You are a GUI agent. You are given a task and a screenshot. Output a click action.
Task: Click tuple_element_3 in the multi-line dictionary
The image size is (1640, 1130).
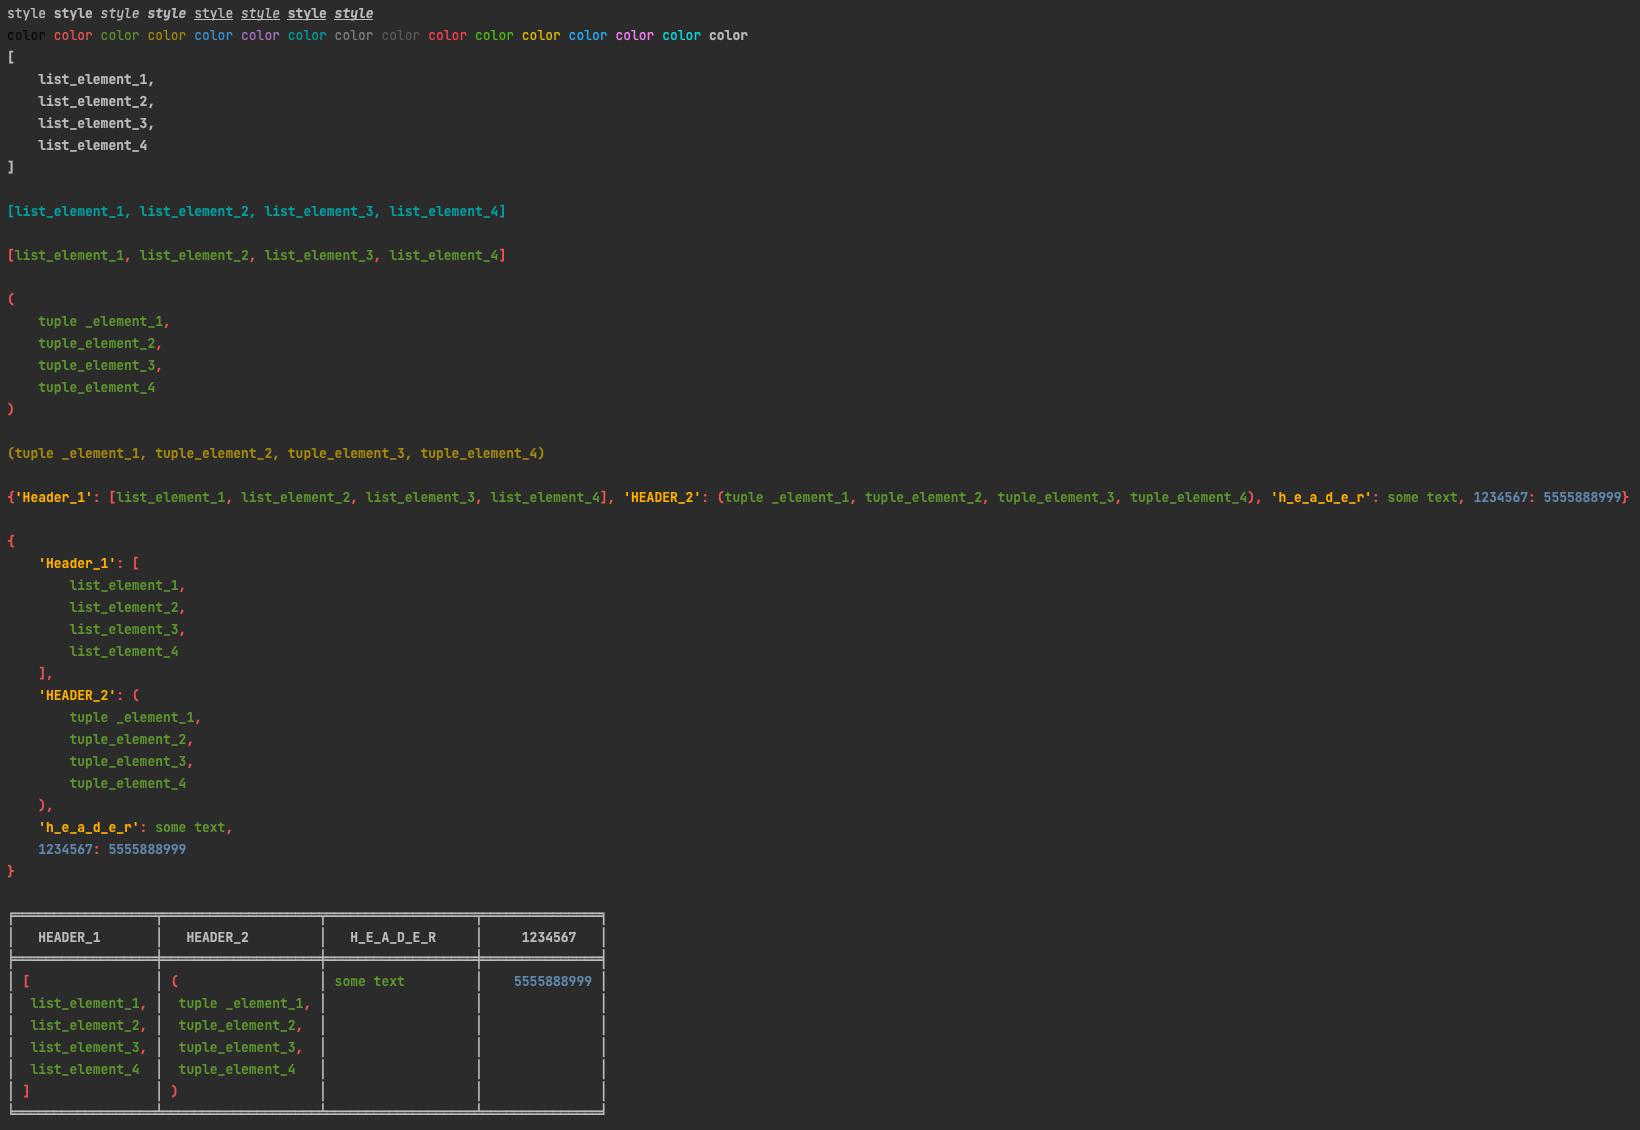click(x=127, y=761)
